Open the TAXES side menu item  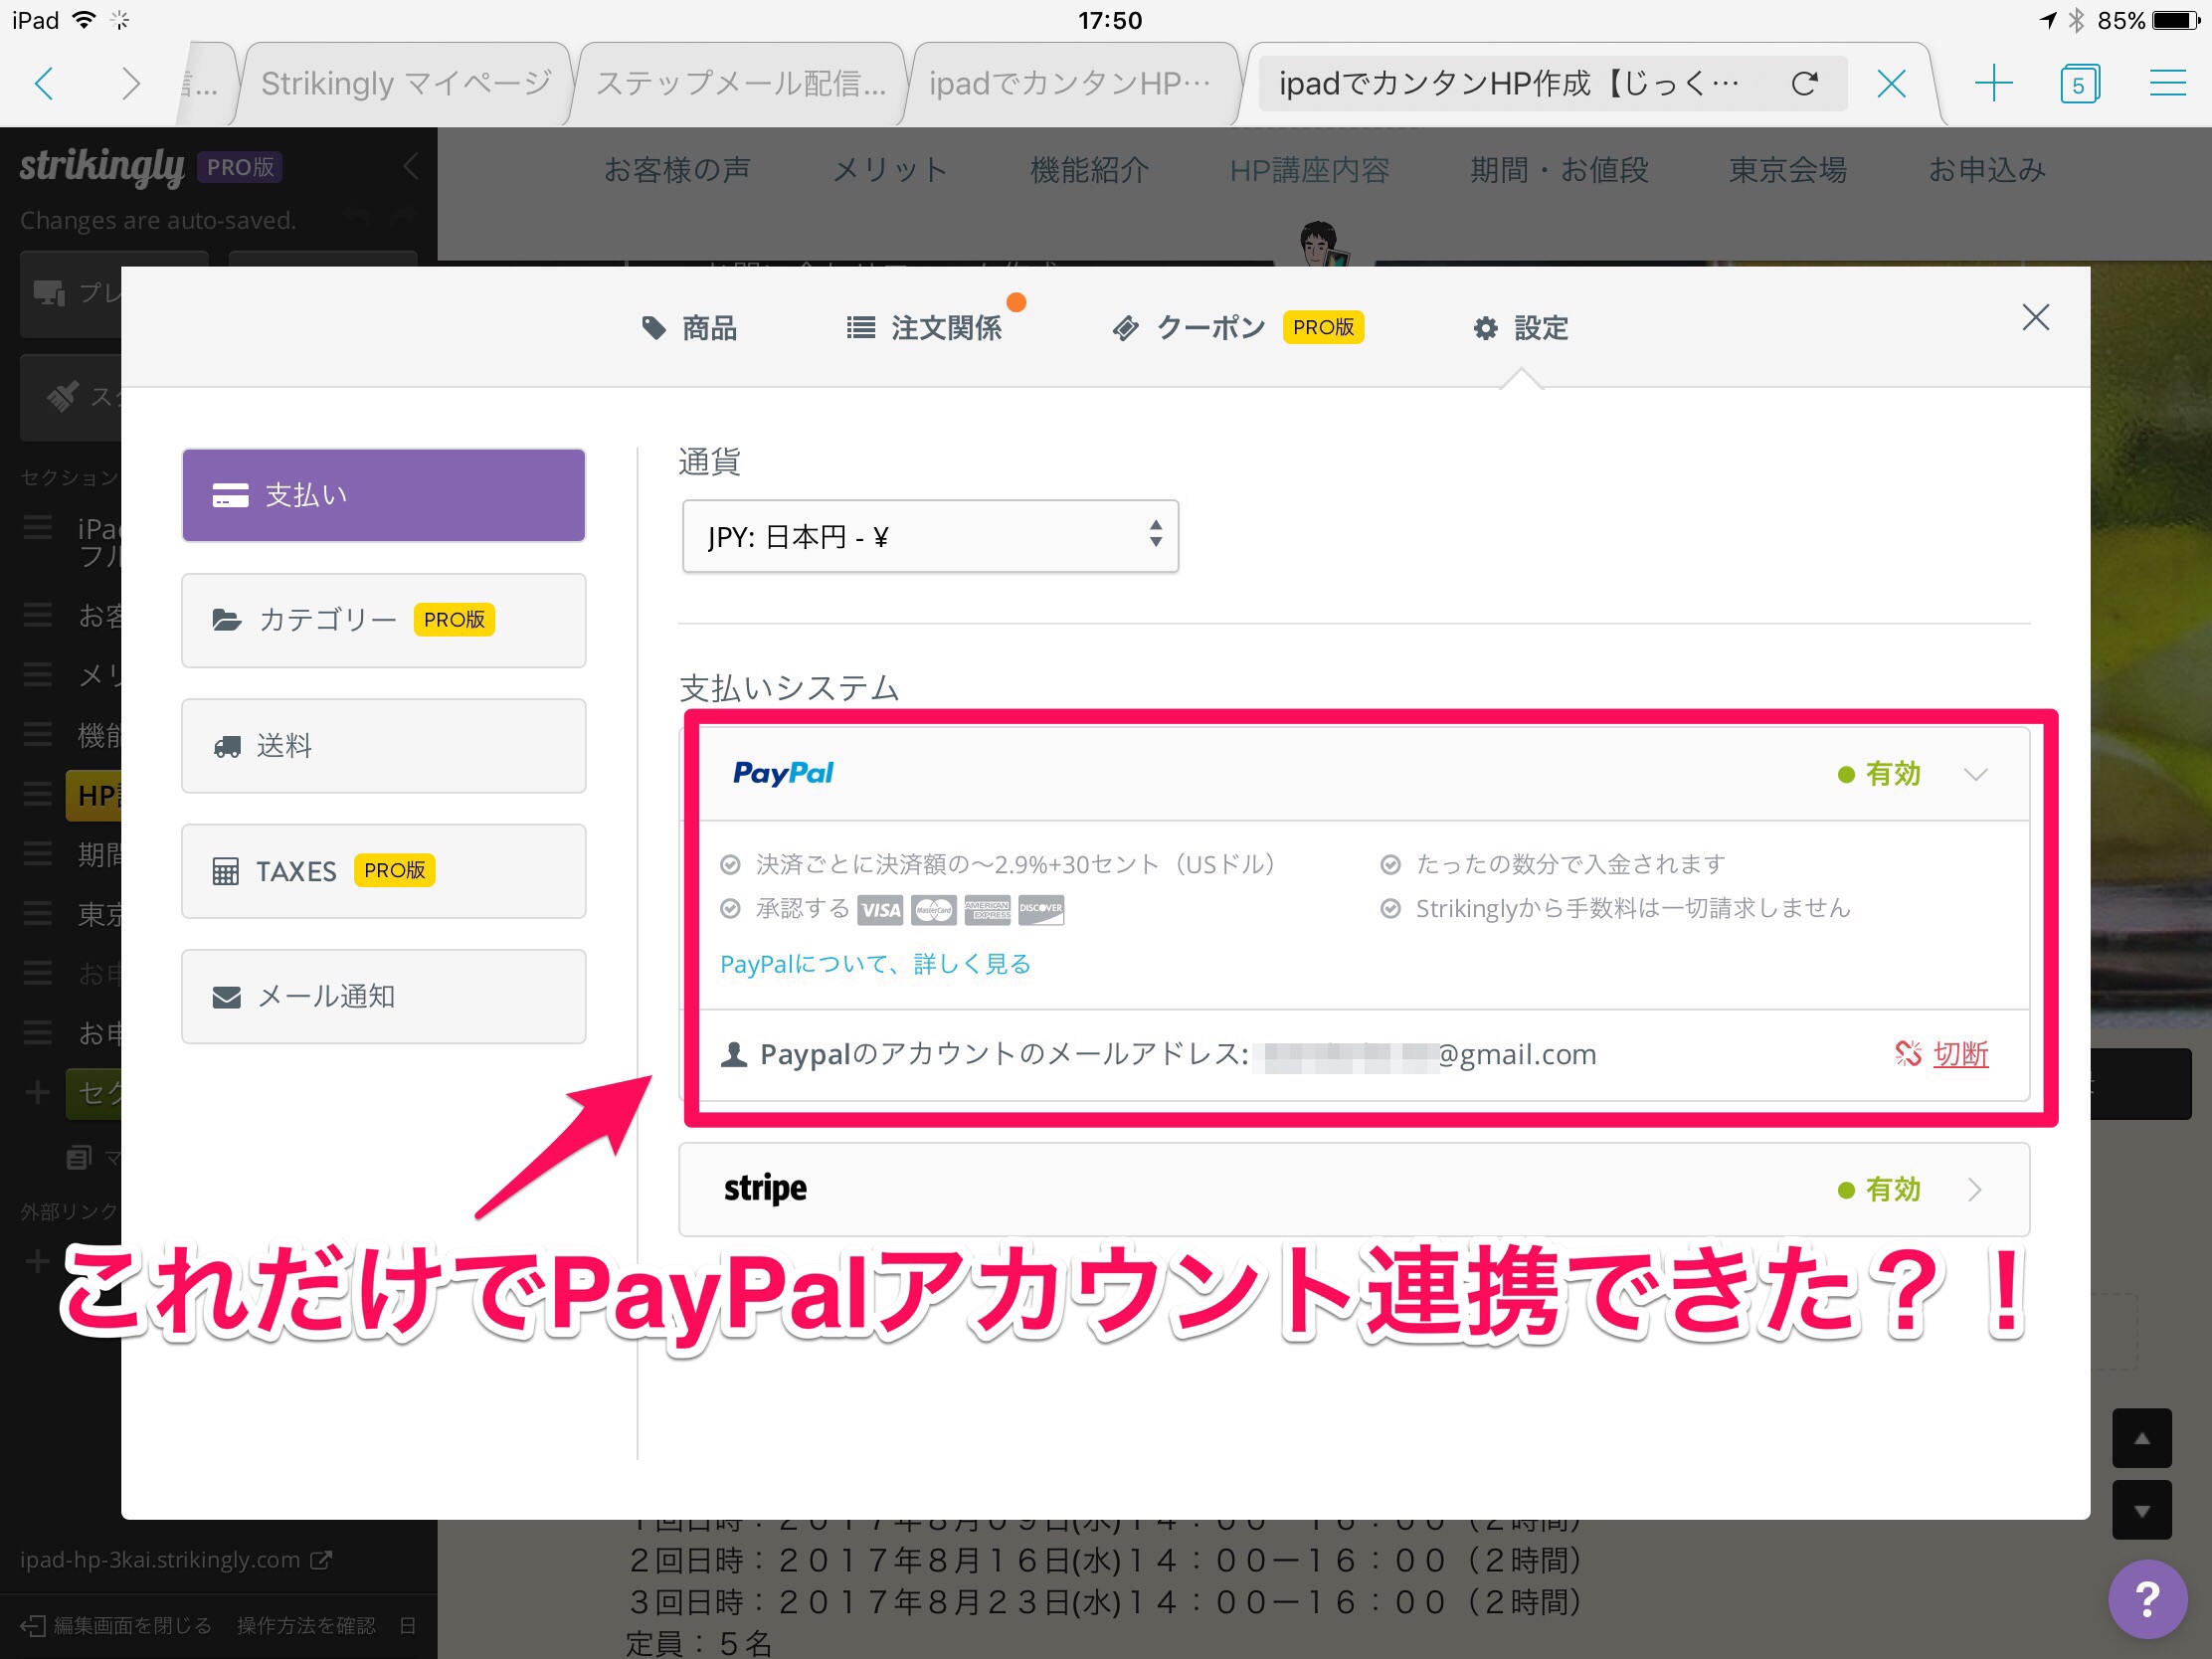click(384, 871)
